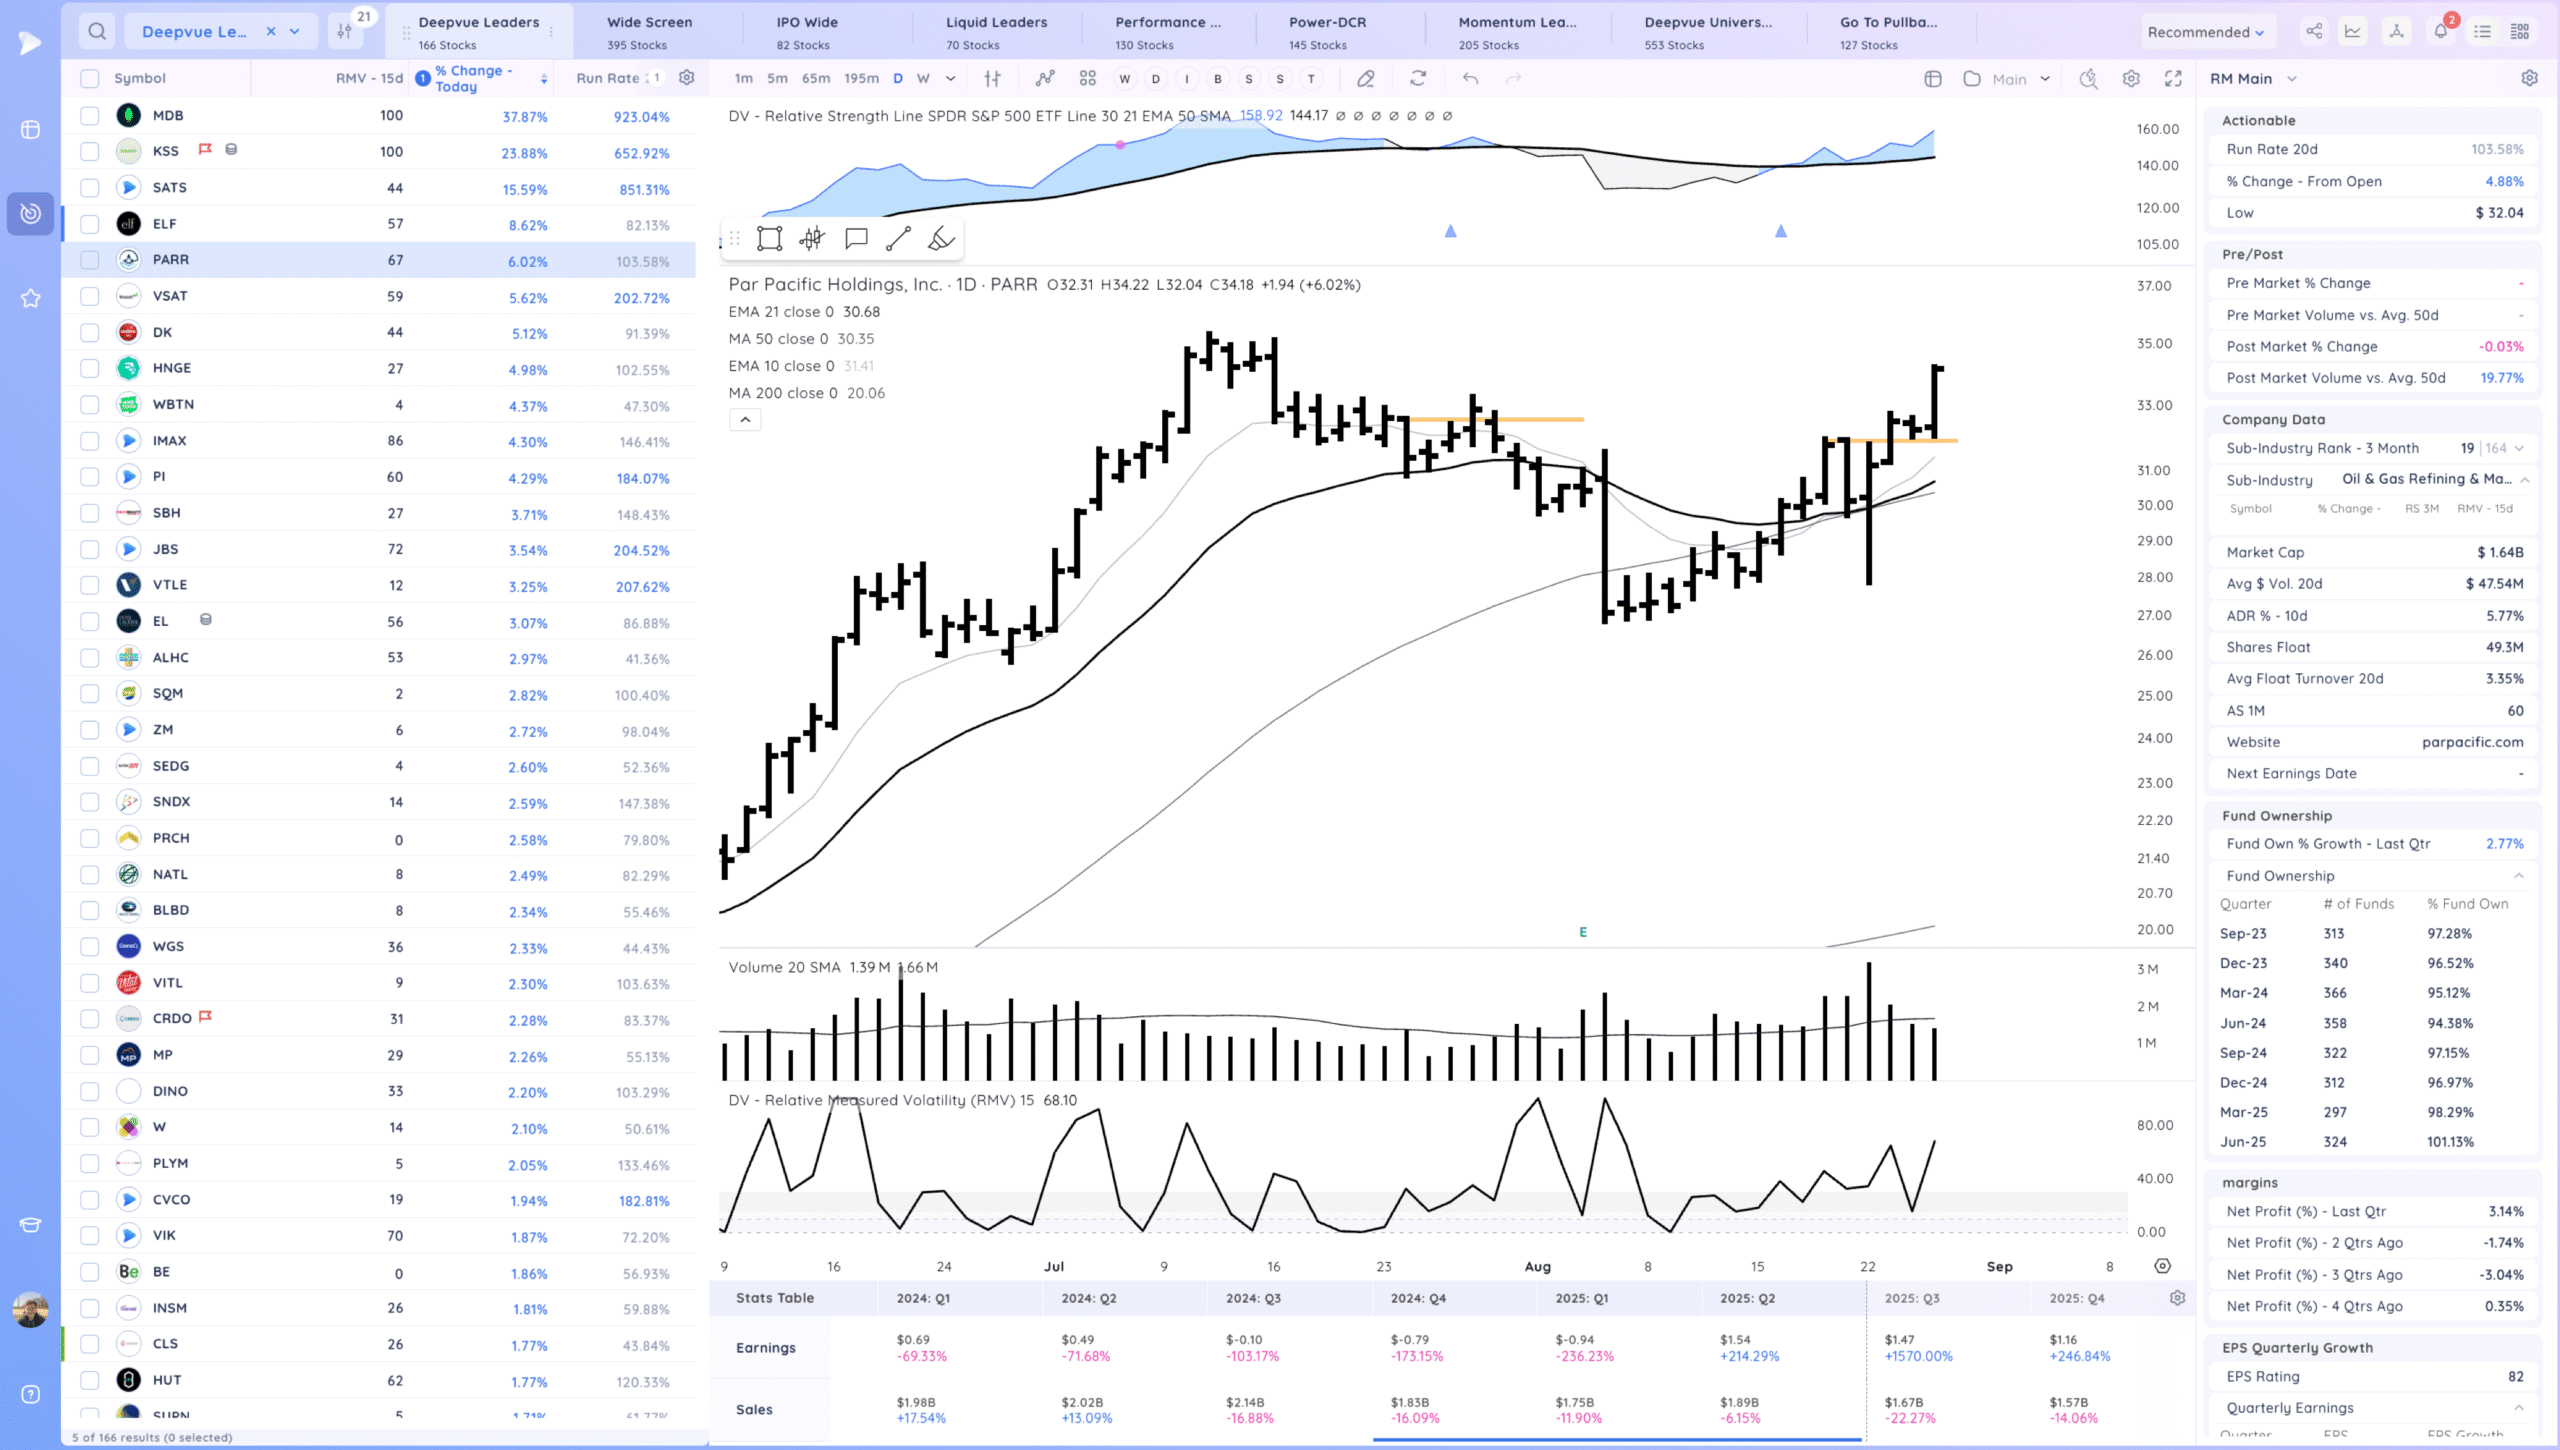The image size is (2560, 1450).
Task: Open the Recommended dropdown
Action: [2205, 32]
